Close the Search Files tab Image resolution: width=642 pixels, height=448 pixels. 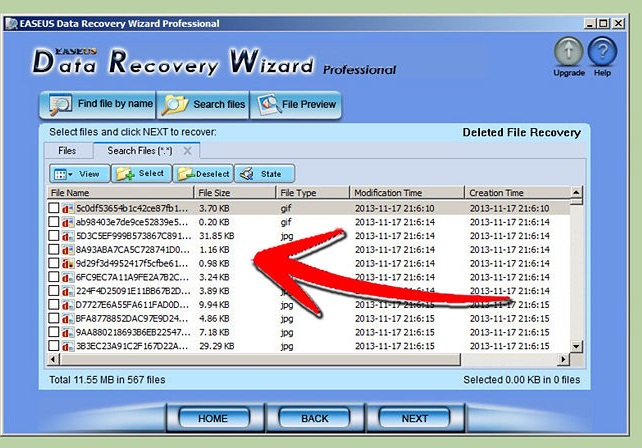pos(188,151)
